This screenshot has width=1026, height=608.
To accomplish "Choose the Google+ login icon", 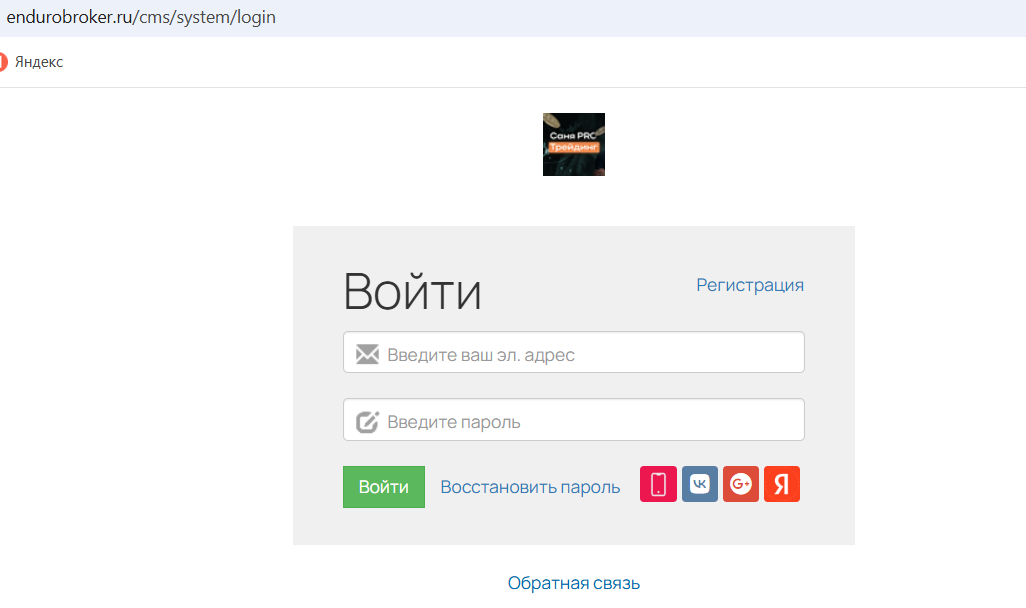I will coord(741,485).
